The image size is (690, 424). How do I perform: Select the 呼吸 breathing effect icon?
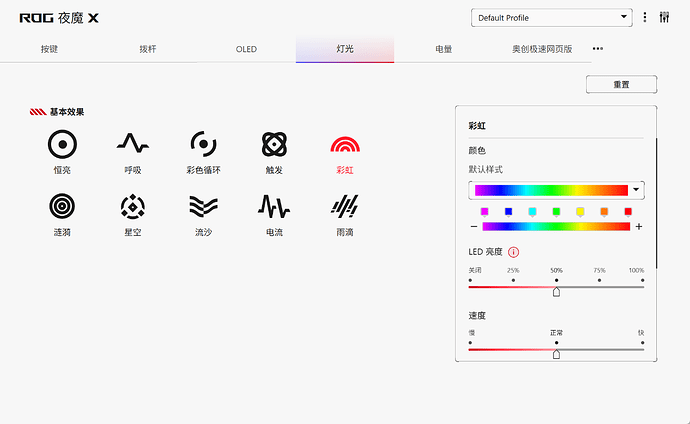pos(133,145)
